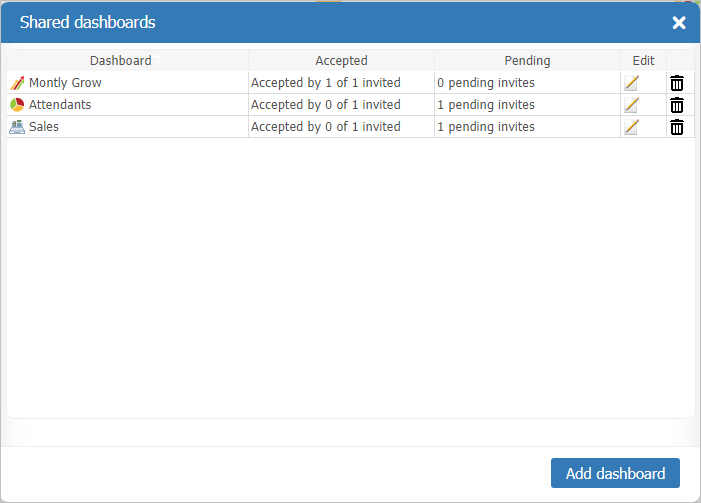
Task: Open the edit pencil for Sales
Action: (631, 127)
